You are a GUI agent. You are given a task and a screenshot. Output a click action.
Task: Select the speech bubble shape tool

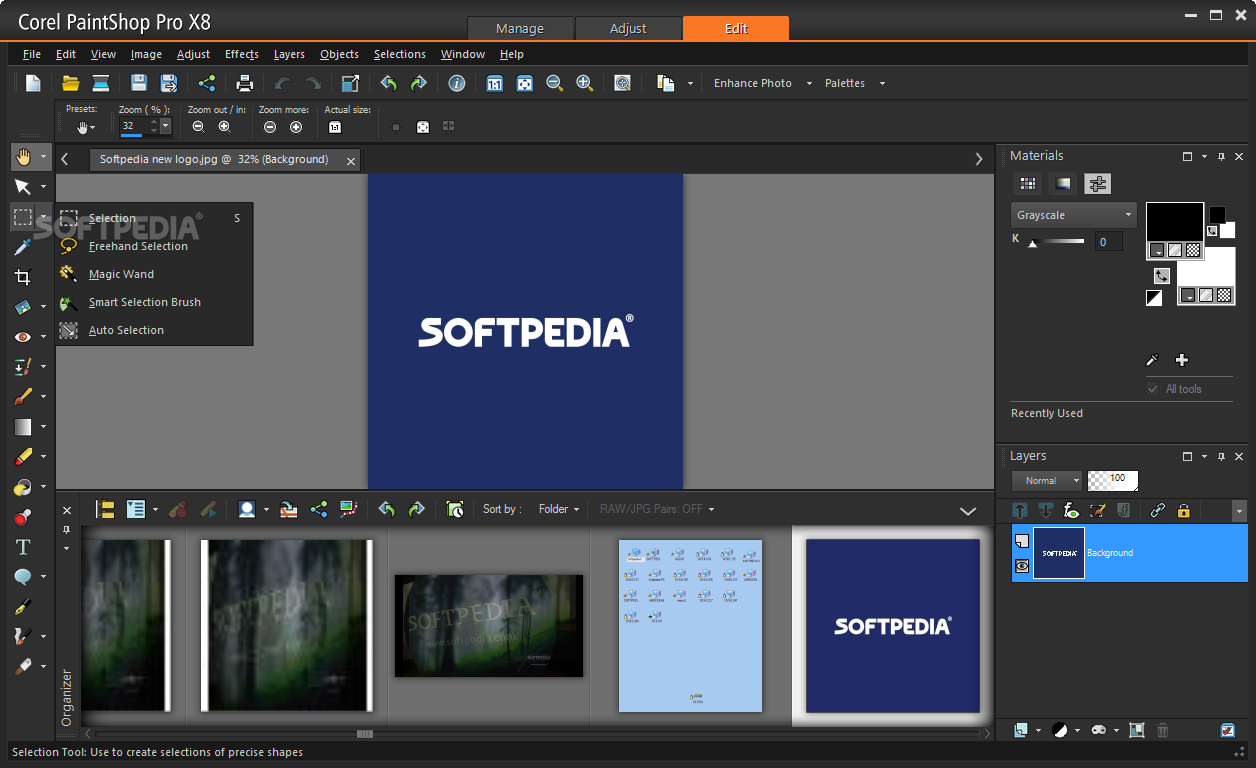(x=23, y=577)
